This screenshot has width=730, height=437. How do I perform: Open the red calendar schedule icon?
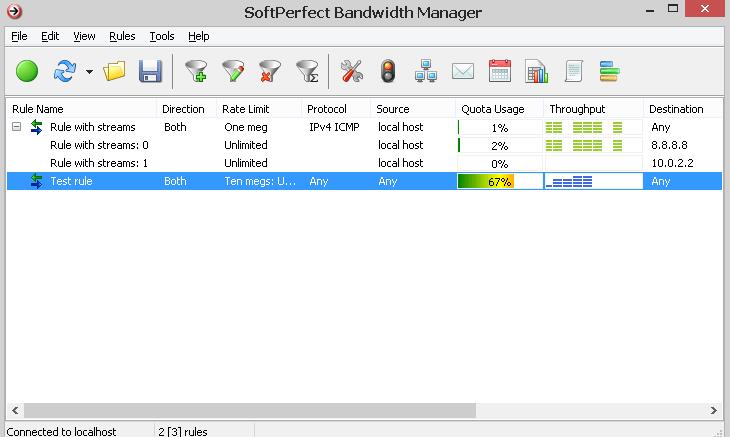(x=500, y=71)
